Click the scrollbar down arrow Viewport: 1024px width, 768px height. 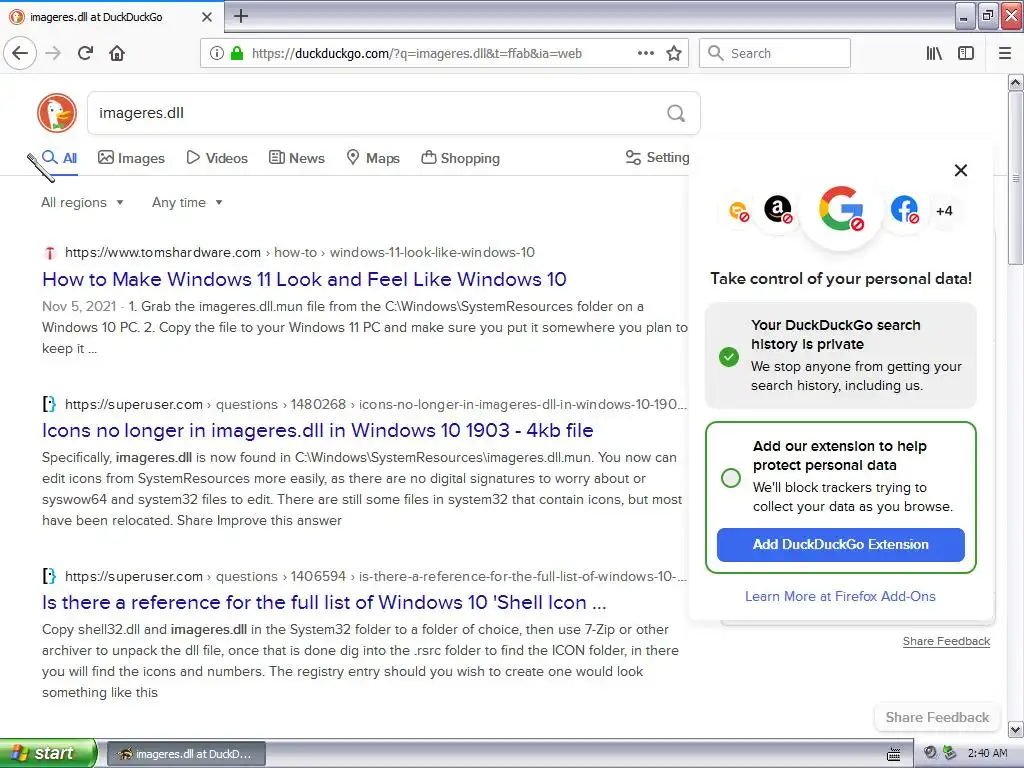point(1015,728)
